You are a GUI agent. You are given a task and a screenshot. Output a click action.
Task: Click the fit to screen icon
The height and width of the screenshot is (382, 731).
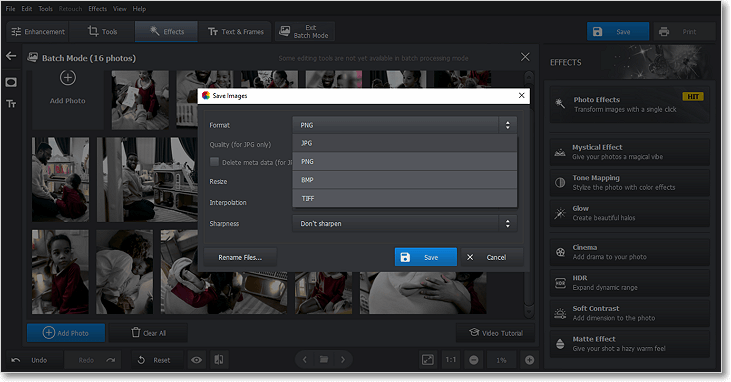(428, 360)
